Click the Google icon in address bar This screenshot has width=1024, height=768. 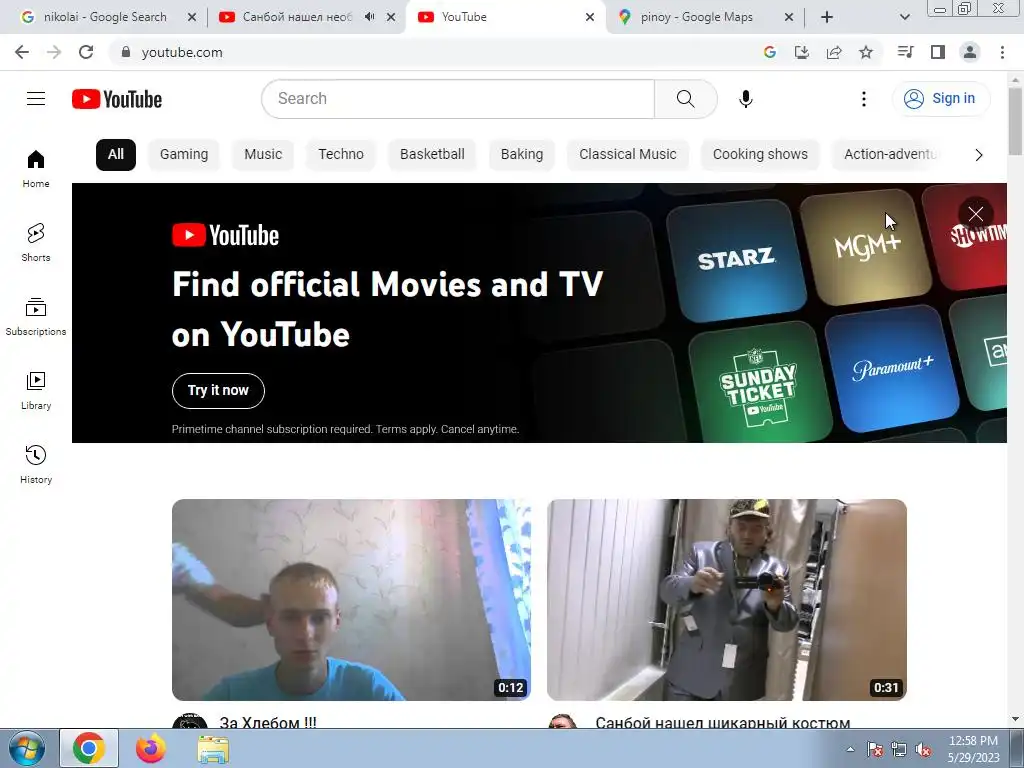[770, 52]
